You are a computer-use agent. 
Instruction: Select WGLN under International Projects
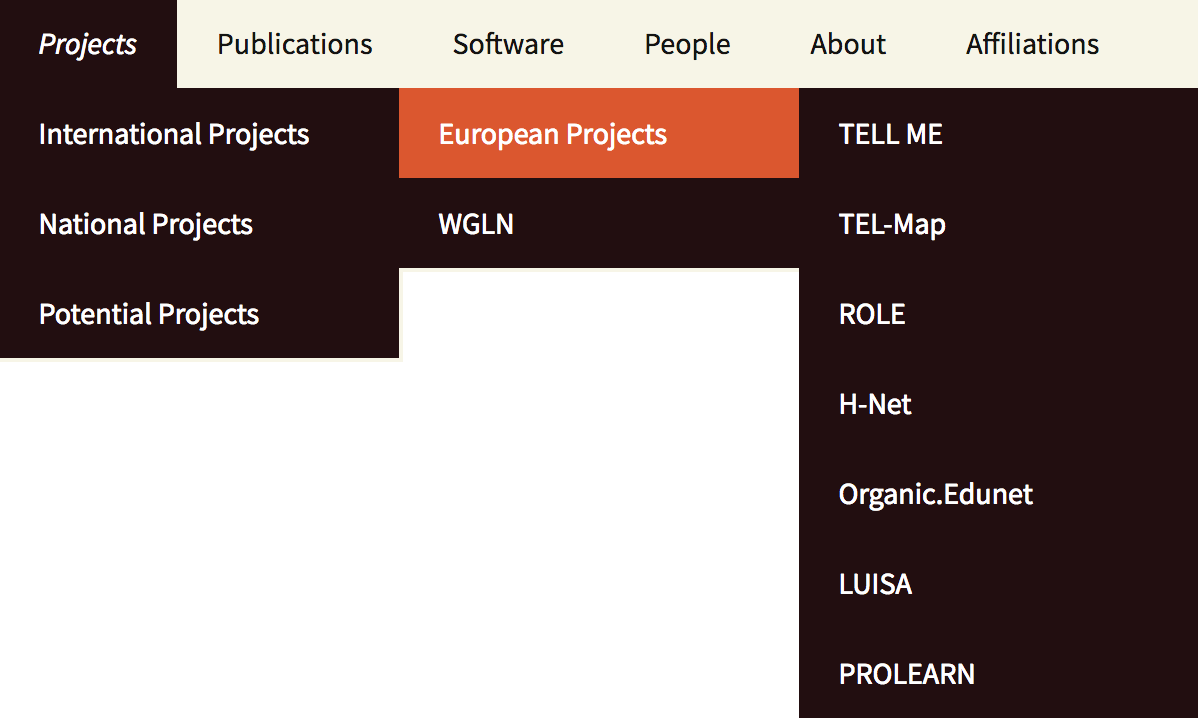[x=476, y=224]
